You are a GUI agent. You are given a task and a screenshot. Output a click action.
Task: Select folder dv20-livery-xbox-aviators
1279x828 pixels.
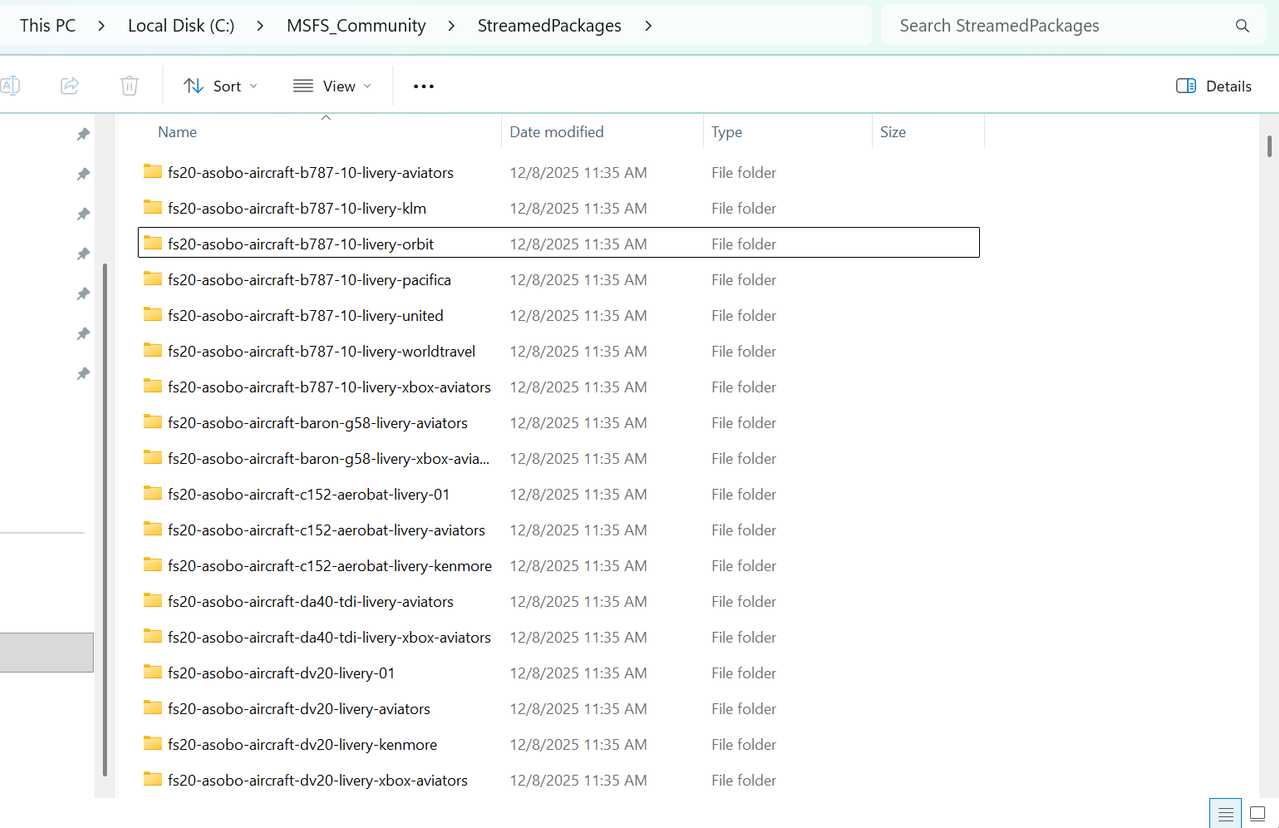pos(558,781)
